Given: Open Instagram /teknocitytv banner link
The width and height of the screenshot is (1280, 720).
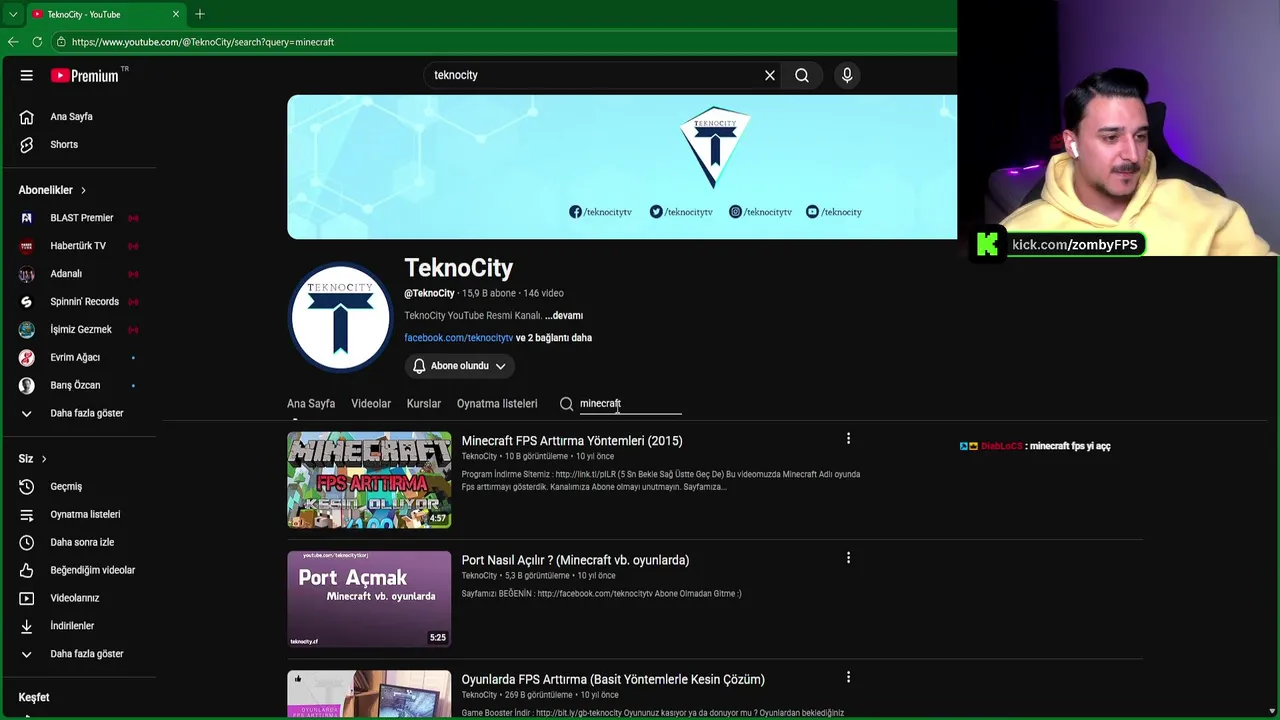Looking at the screenshot, I should tap(760, 212).
